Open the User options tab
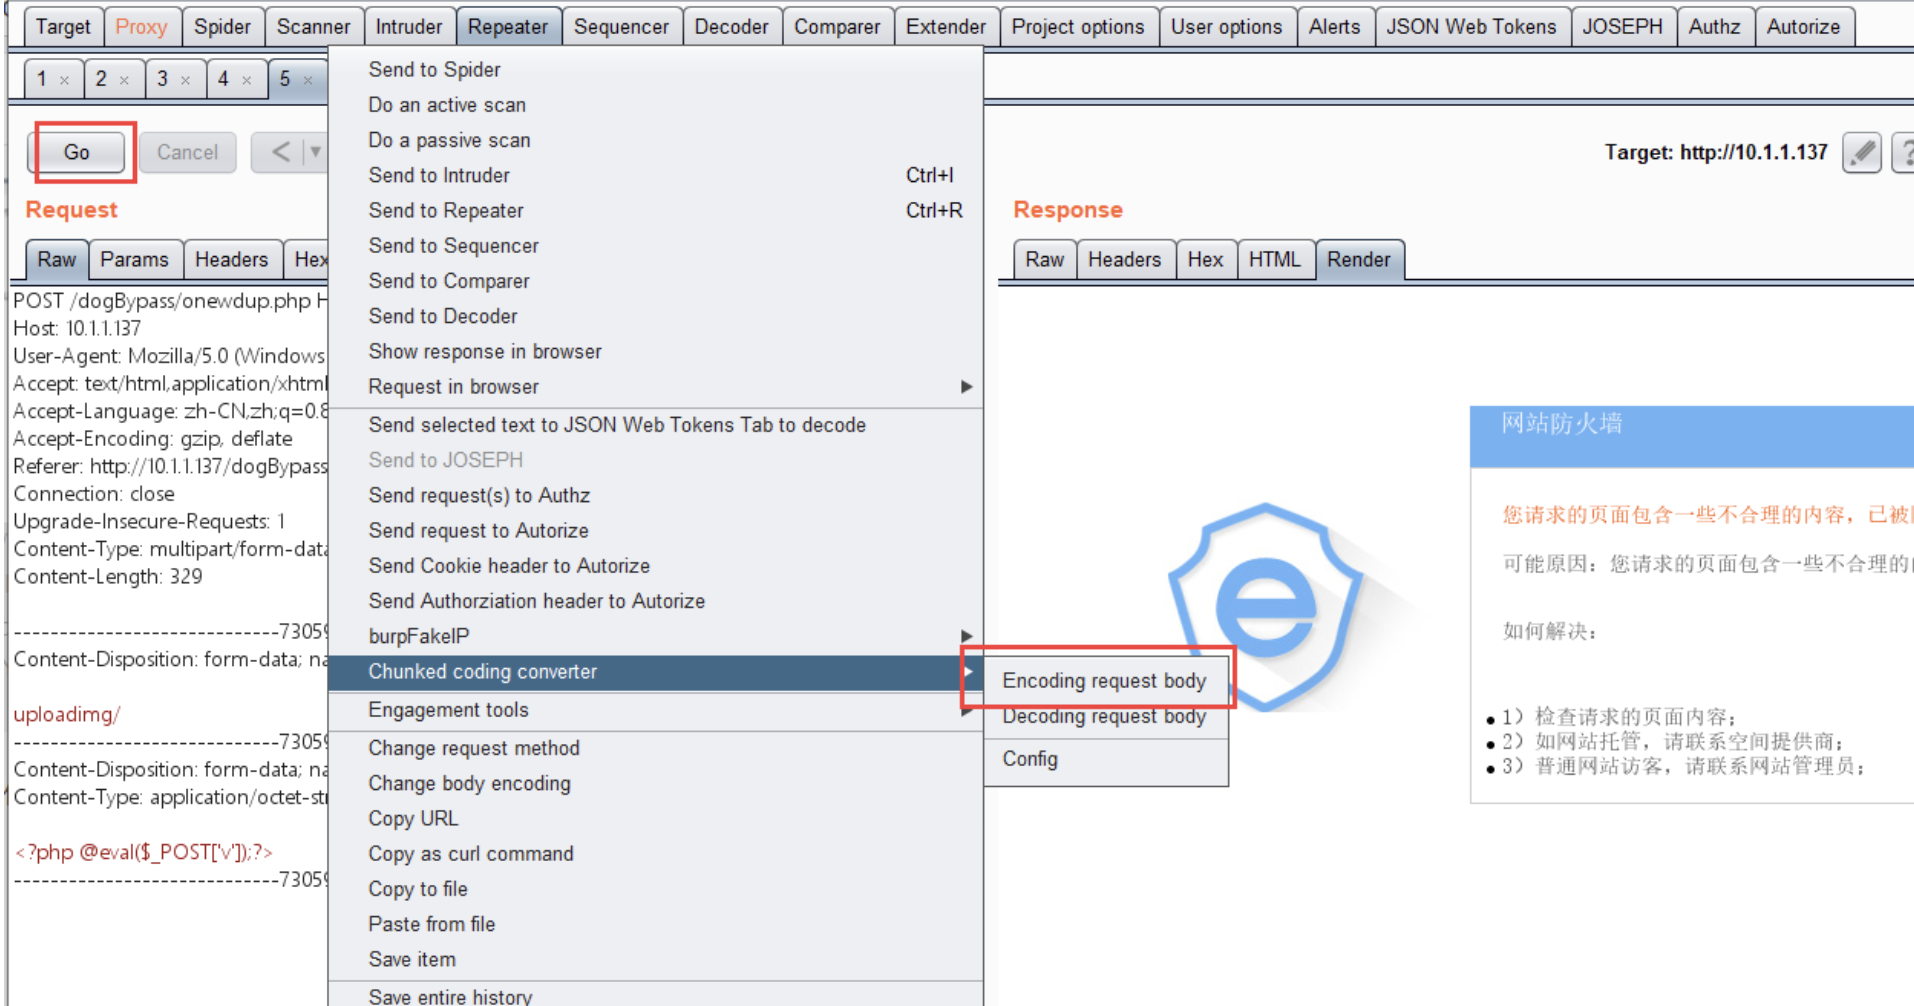Screen dimensions: 1914x1006 click(1227, 27)
